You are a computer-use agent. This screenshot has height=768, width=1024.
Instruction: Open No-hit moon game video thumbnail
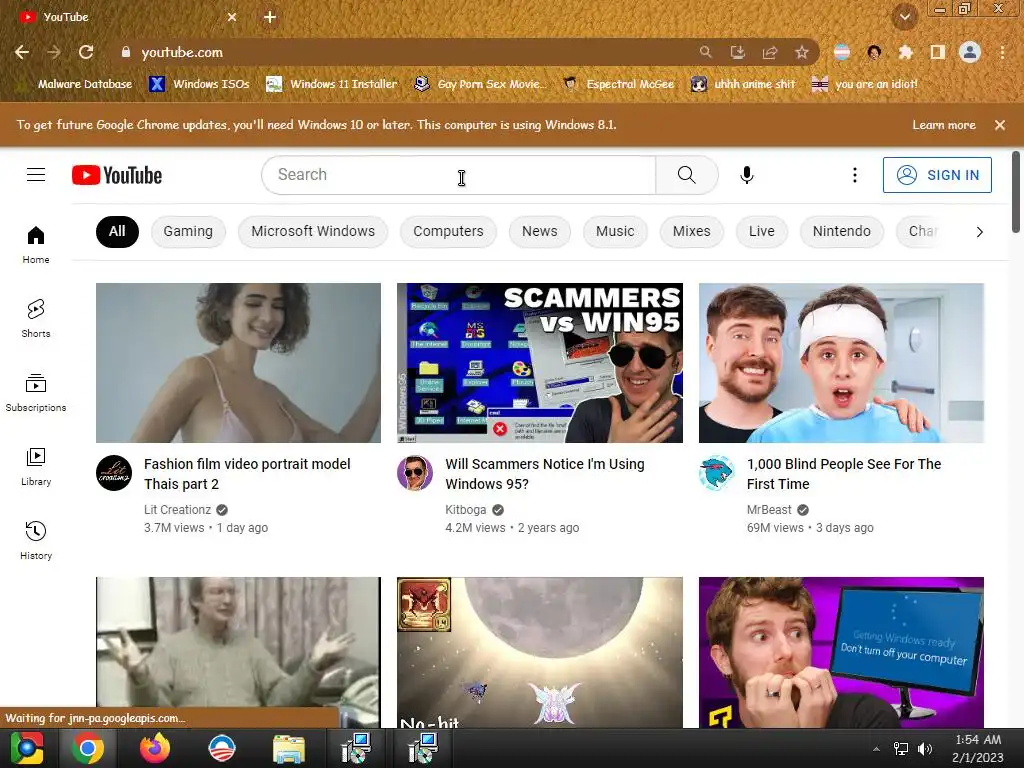[540, 652]
